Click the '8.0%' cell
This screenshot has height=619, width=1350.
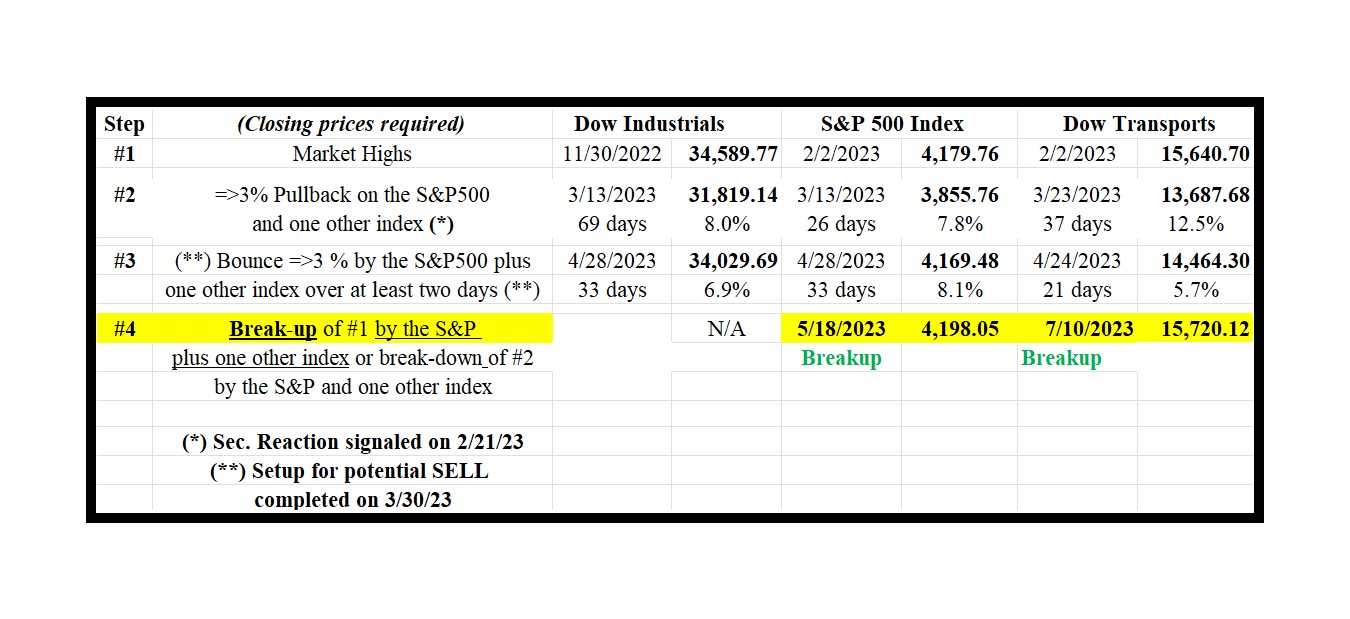click(x=726, y=224)
